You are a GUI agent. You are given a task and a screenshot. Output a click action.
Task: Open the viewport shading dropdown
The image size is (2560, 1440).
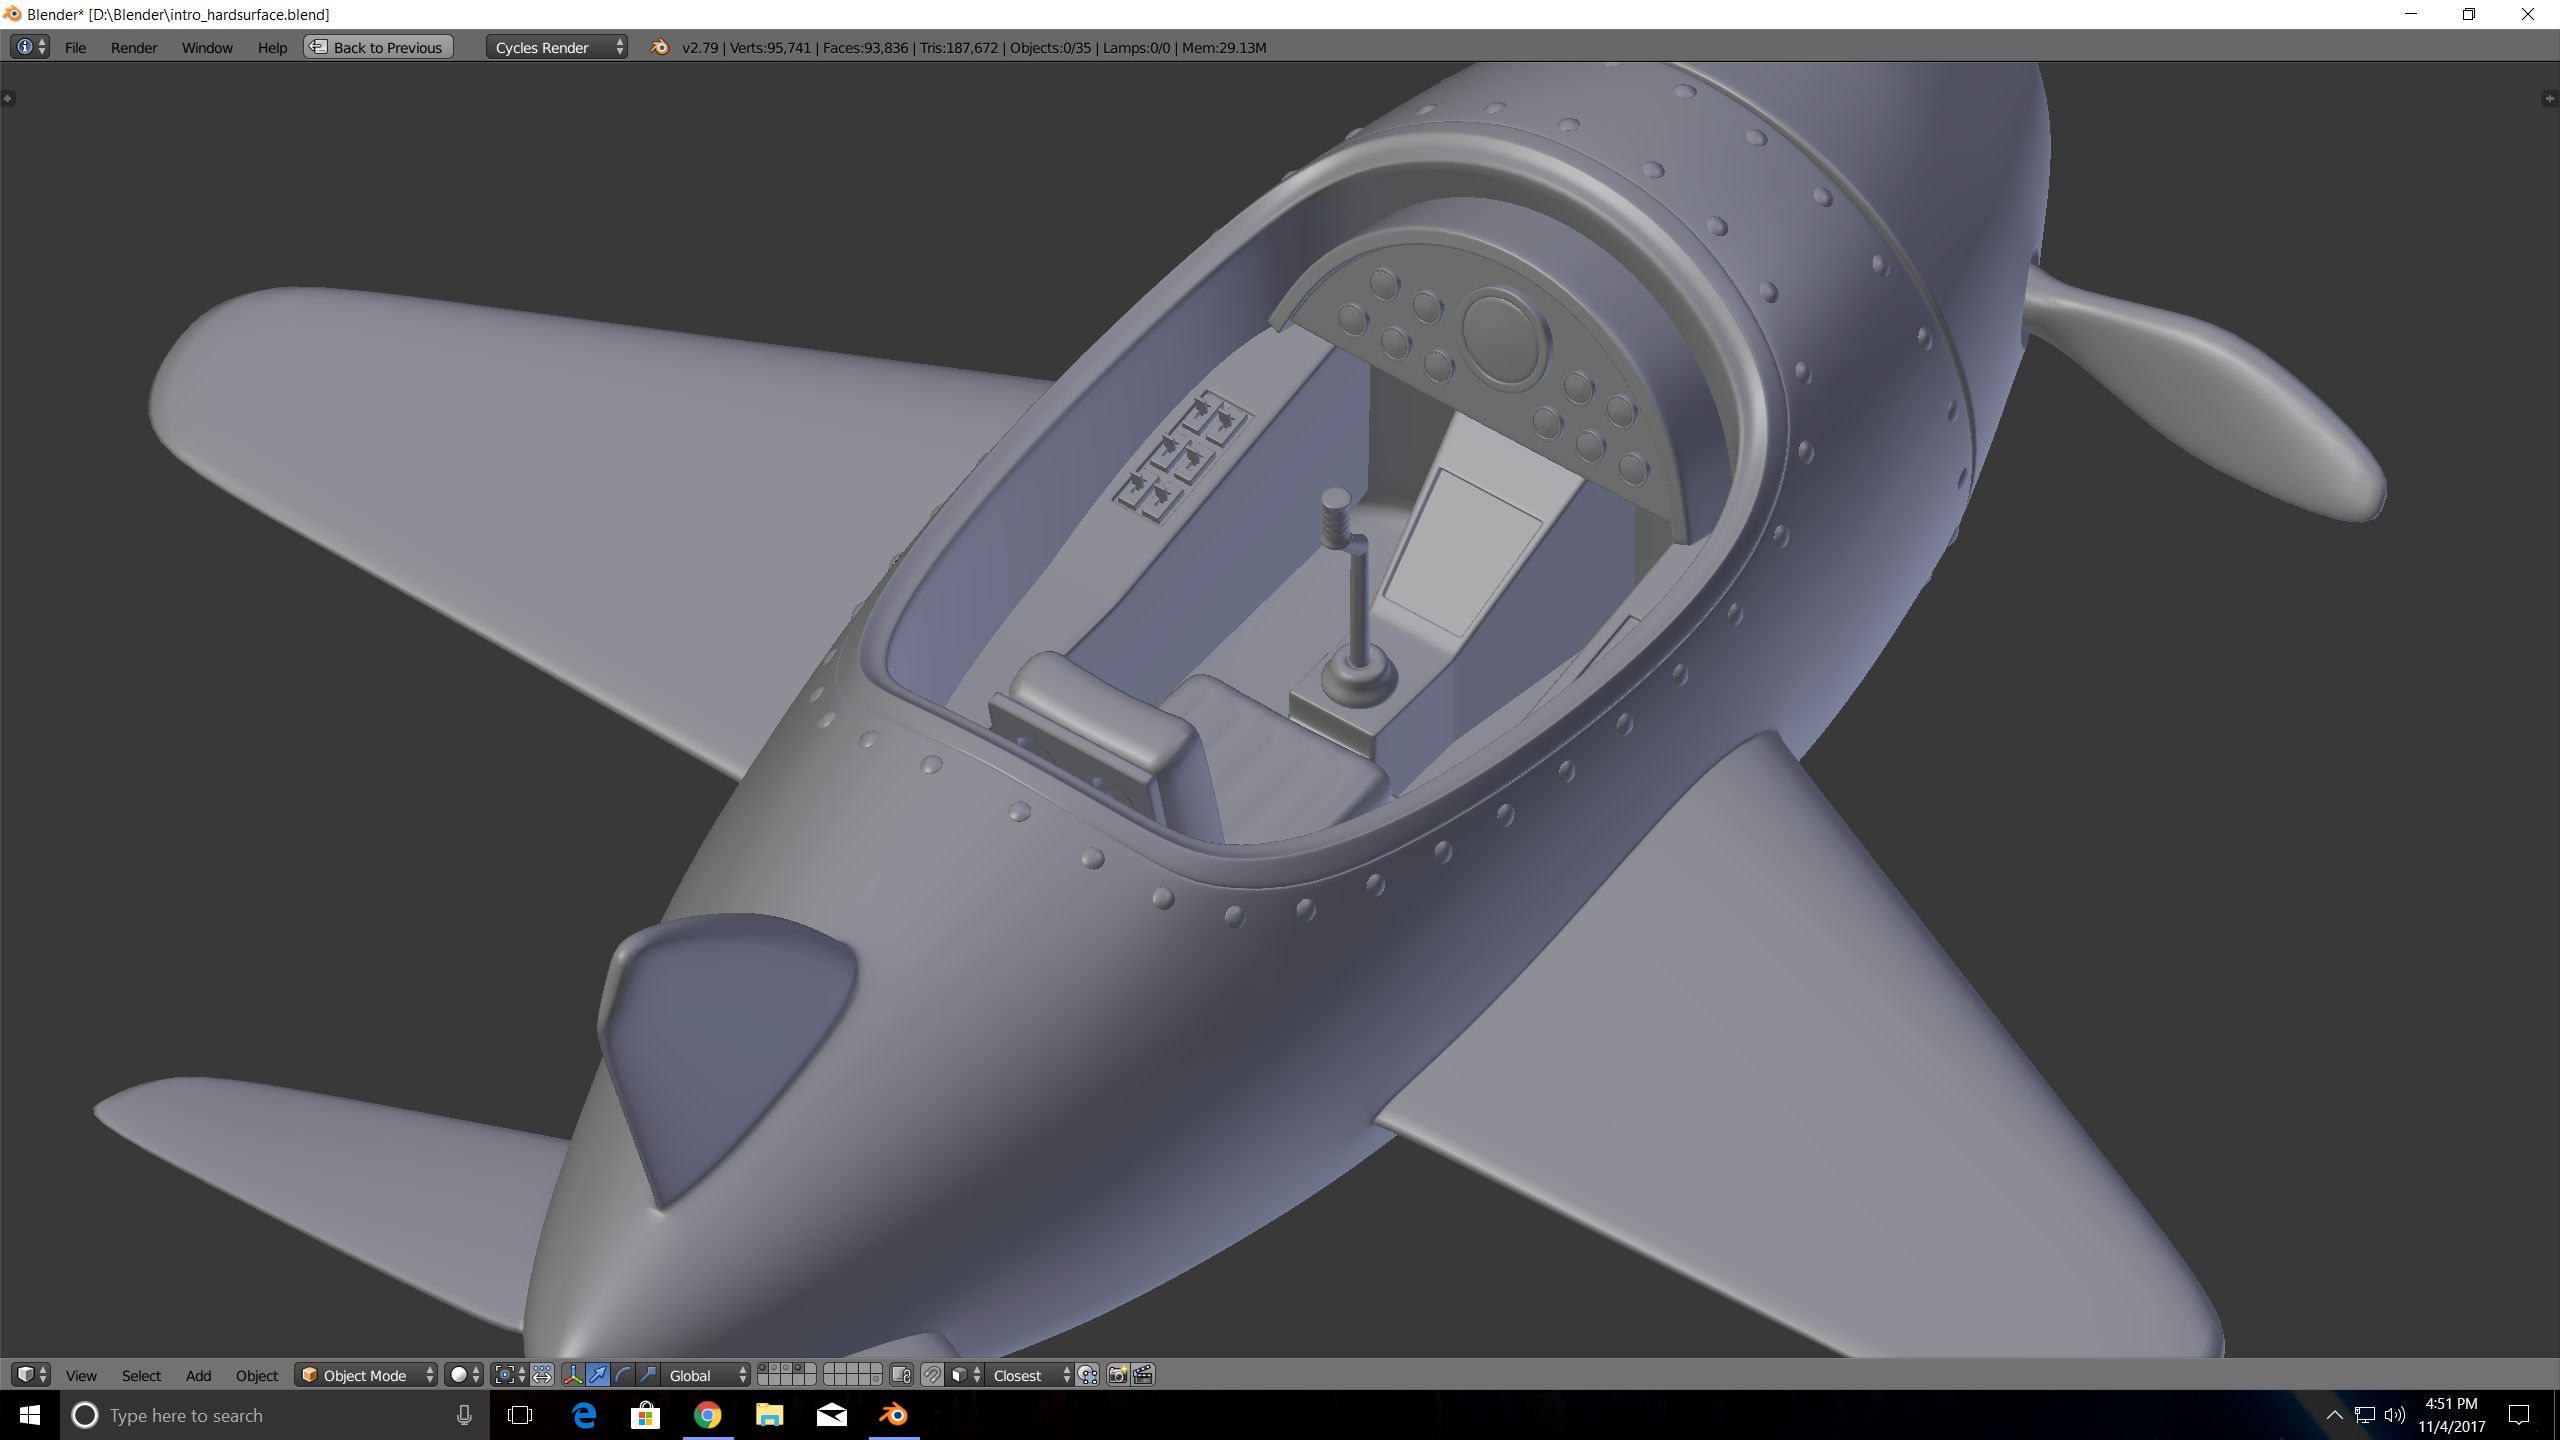pyautogui.click(x=464, y=1375)
